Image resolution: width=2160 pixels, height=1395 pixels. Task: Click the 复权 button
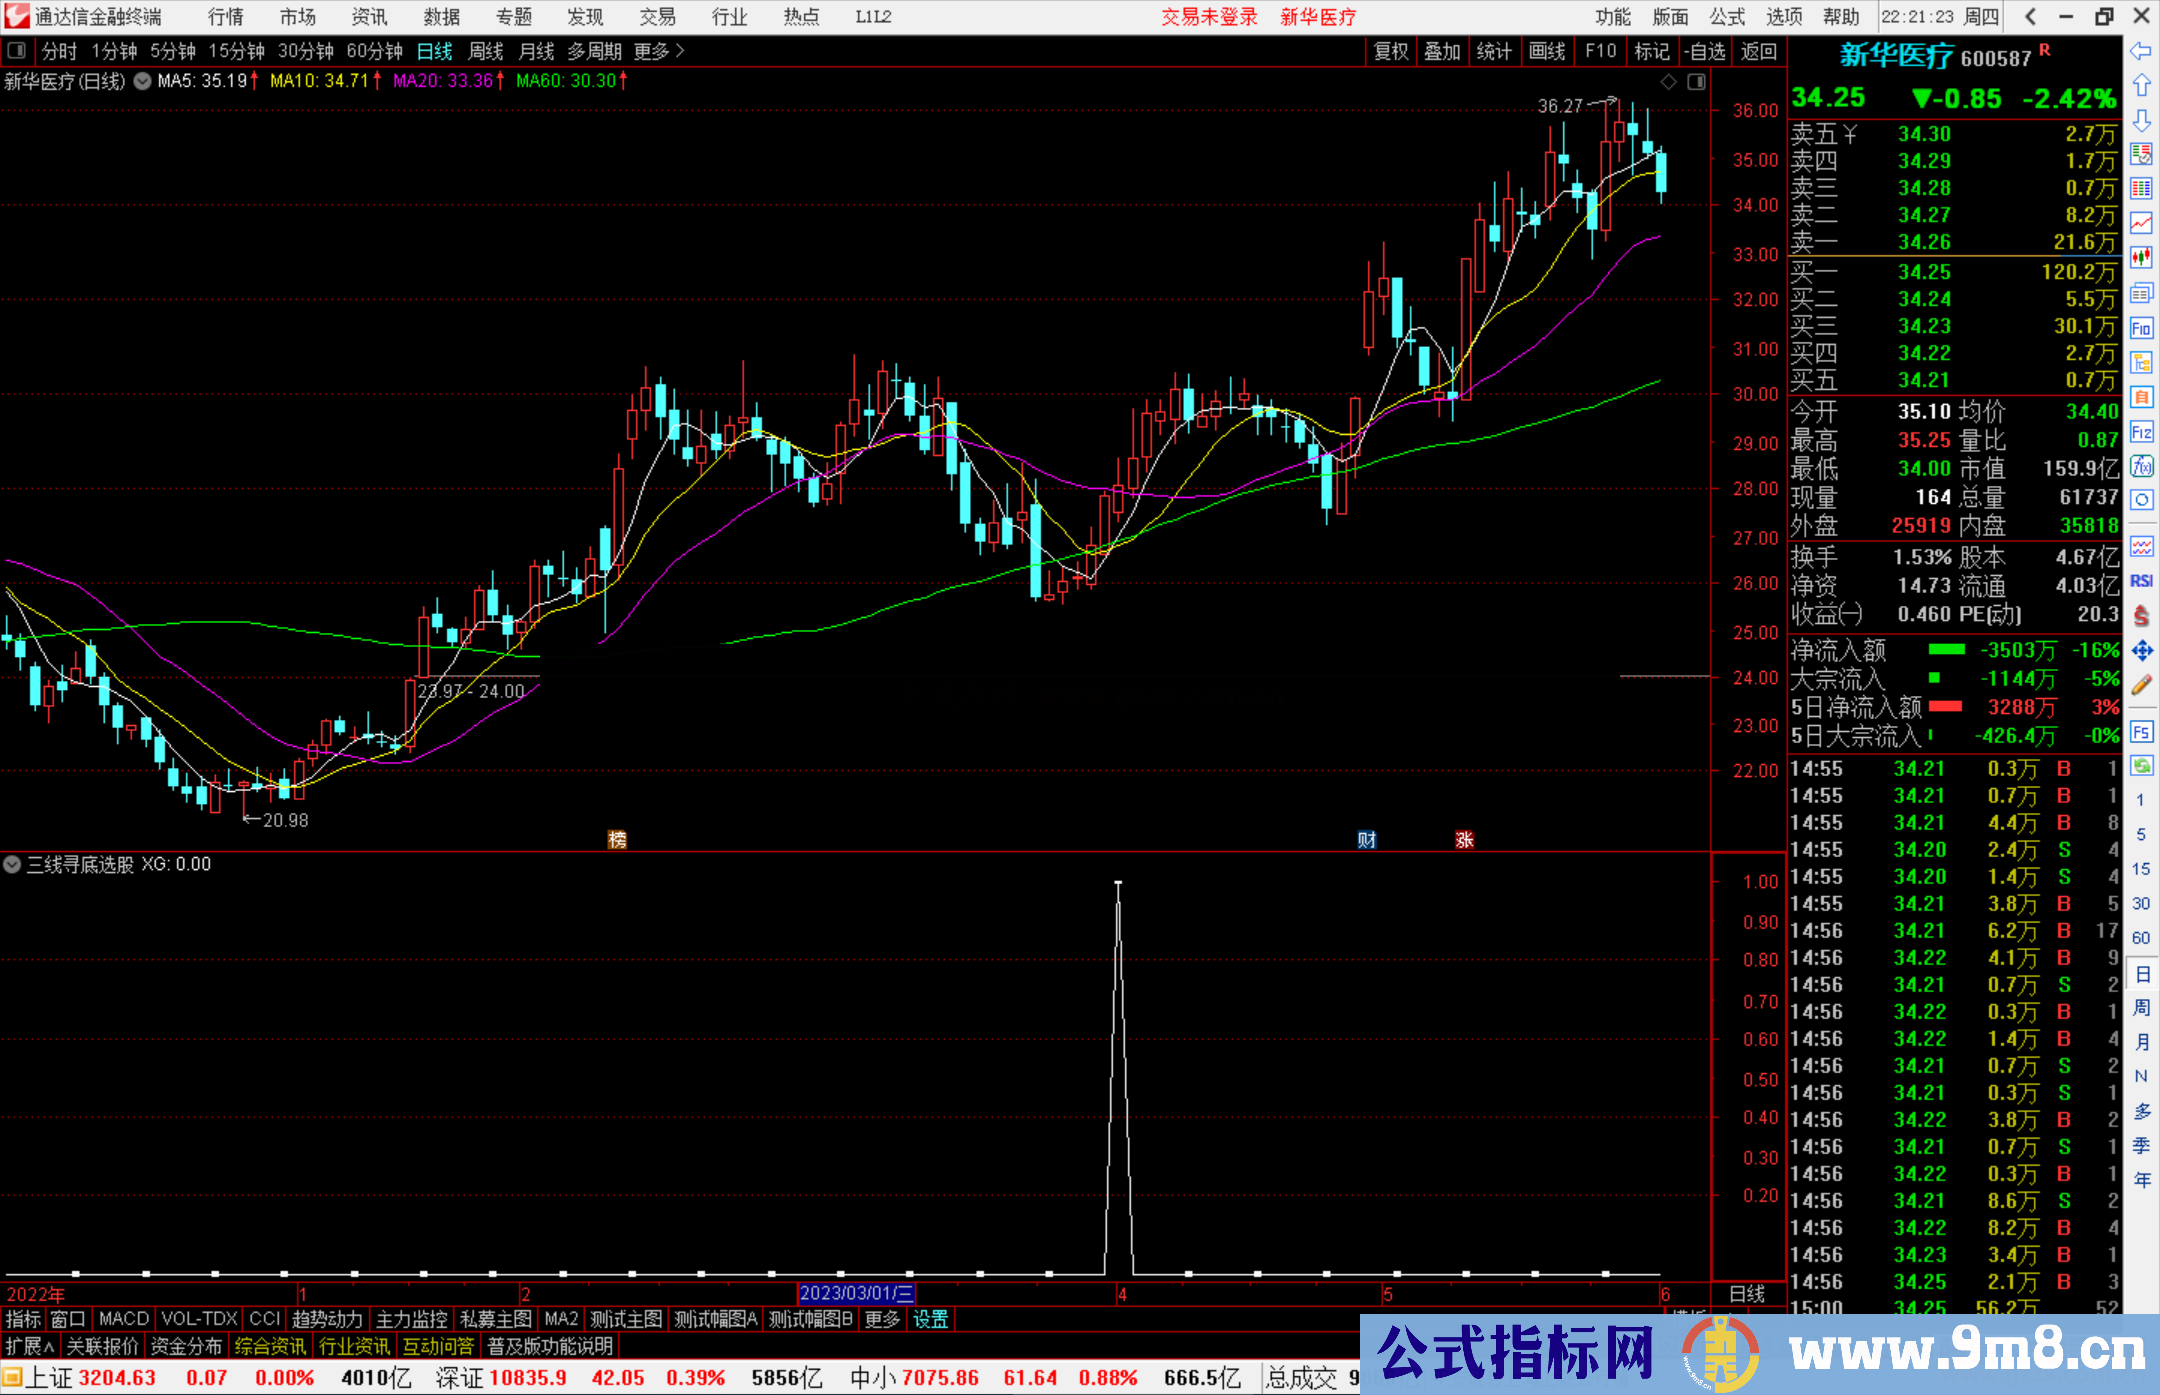(x=1391, y=51)
